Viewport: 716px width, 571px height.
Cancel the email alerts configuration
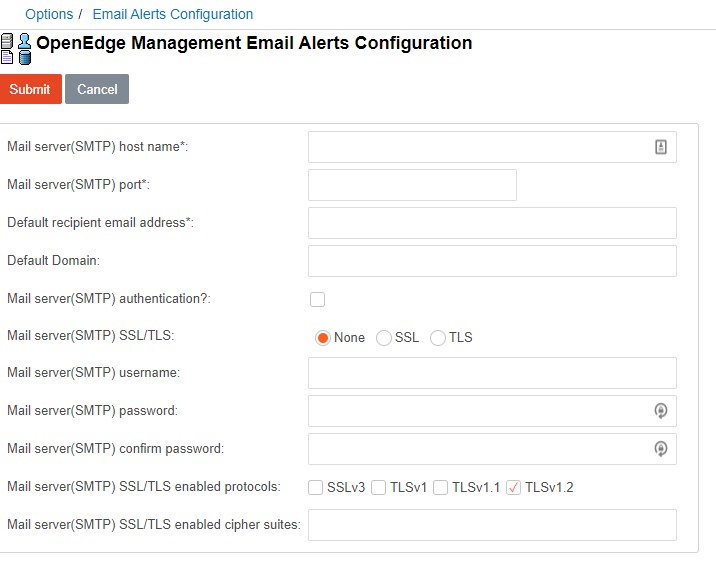click(x=97, y=89)
